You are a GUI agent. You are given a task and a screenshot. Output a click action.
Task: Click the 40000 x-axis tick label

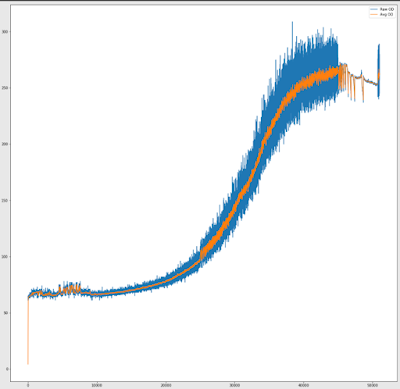coord(303,386)
